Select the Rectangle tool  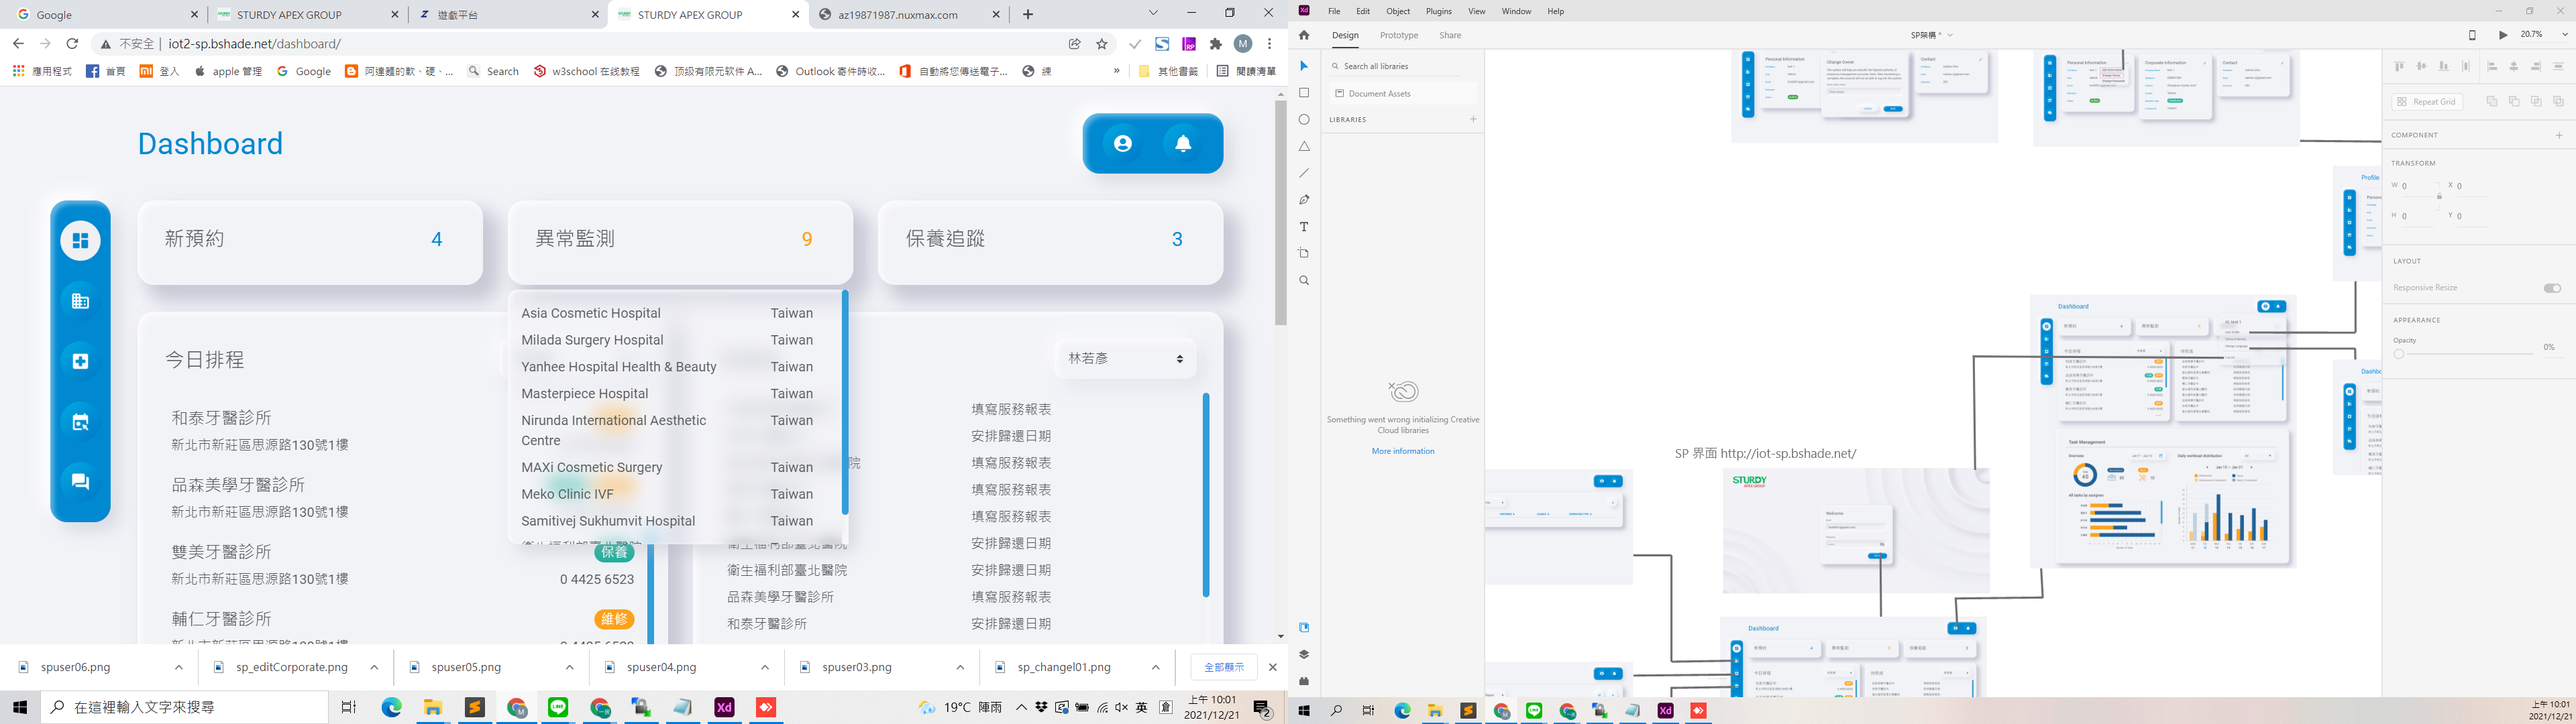coord(1304,93)
